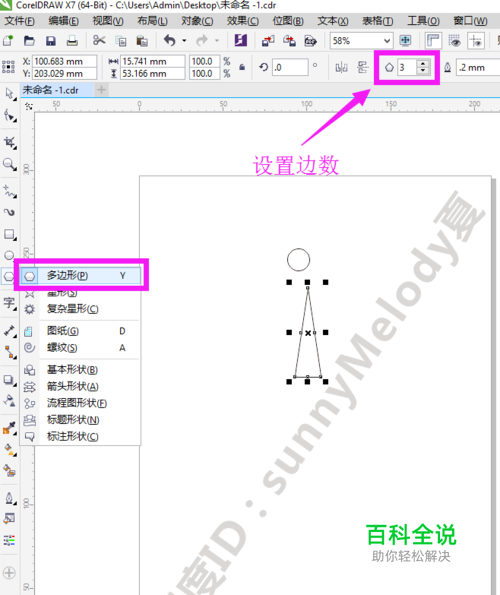Choose 多边形(P) from the flyout
This screenshot has height=595, width=500.
81,275
